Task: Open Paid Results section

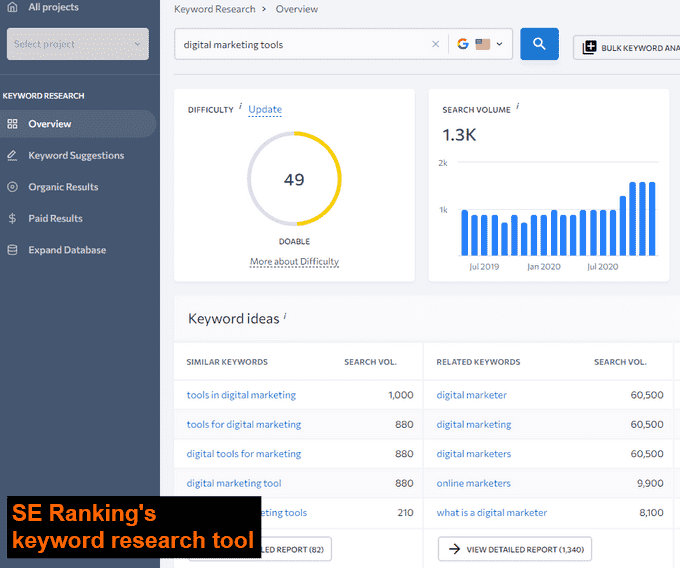Action: 56,219
